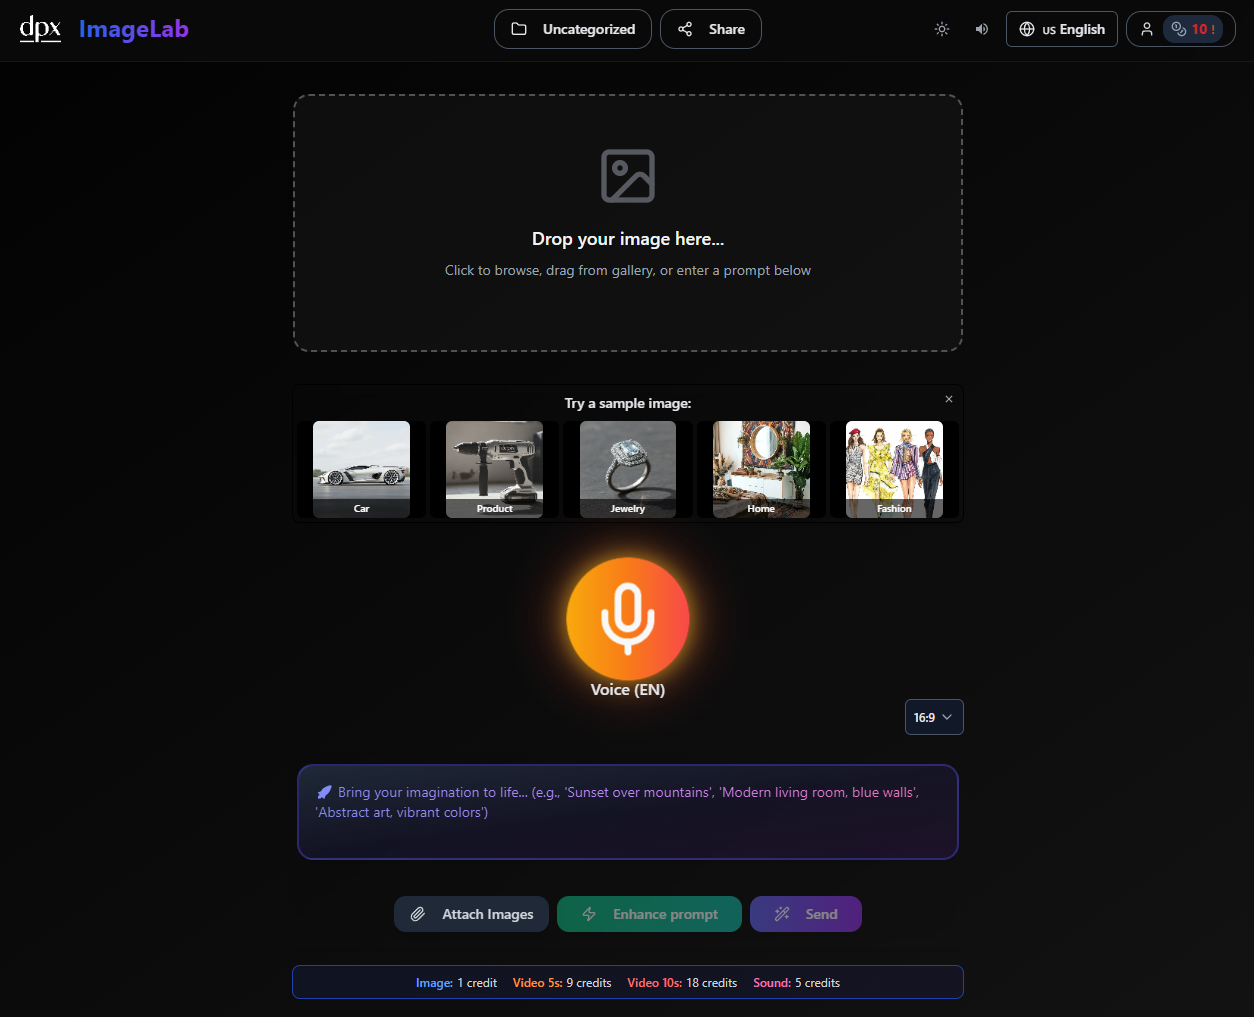
Task: Open the Uncategorized folder selector
Action: 573,29
